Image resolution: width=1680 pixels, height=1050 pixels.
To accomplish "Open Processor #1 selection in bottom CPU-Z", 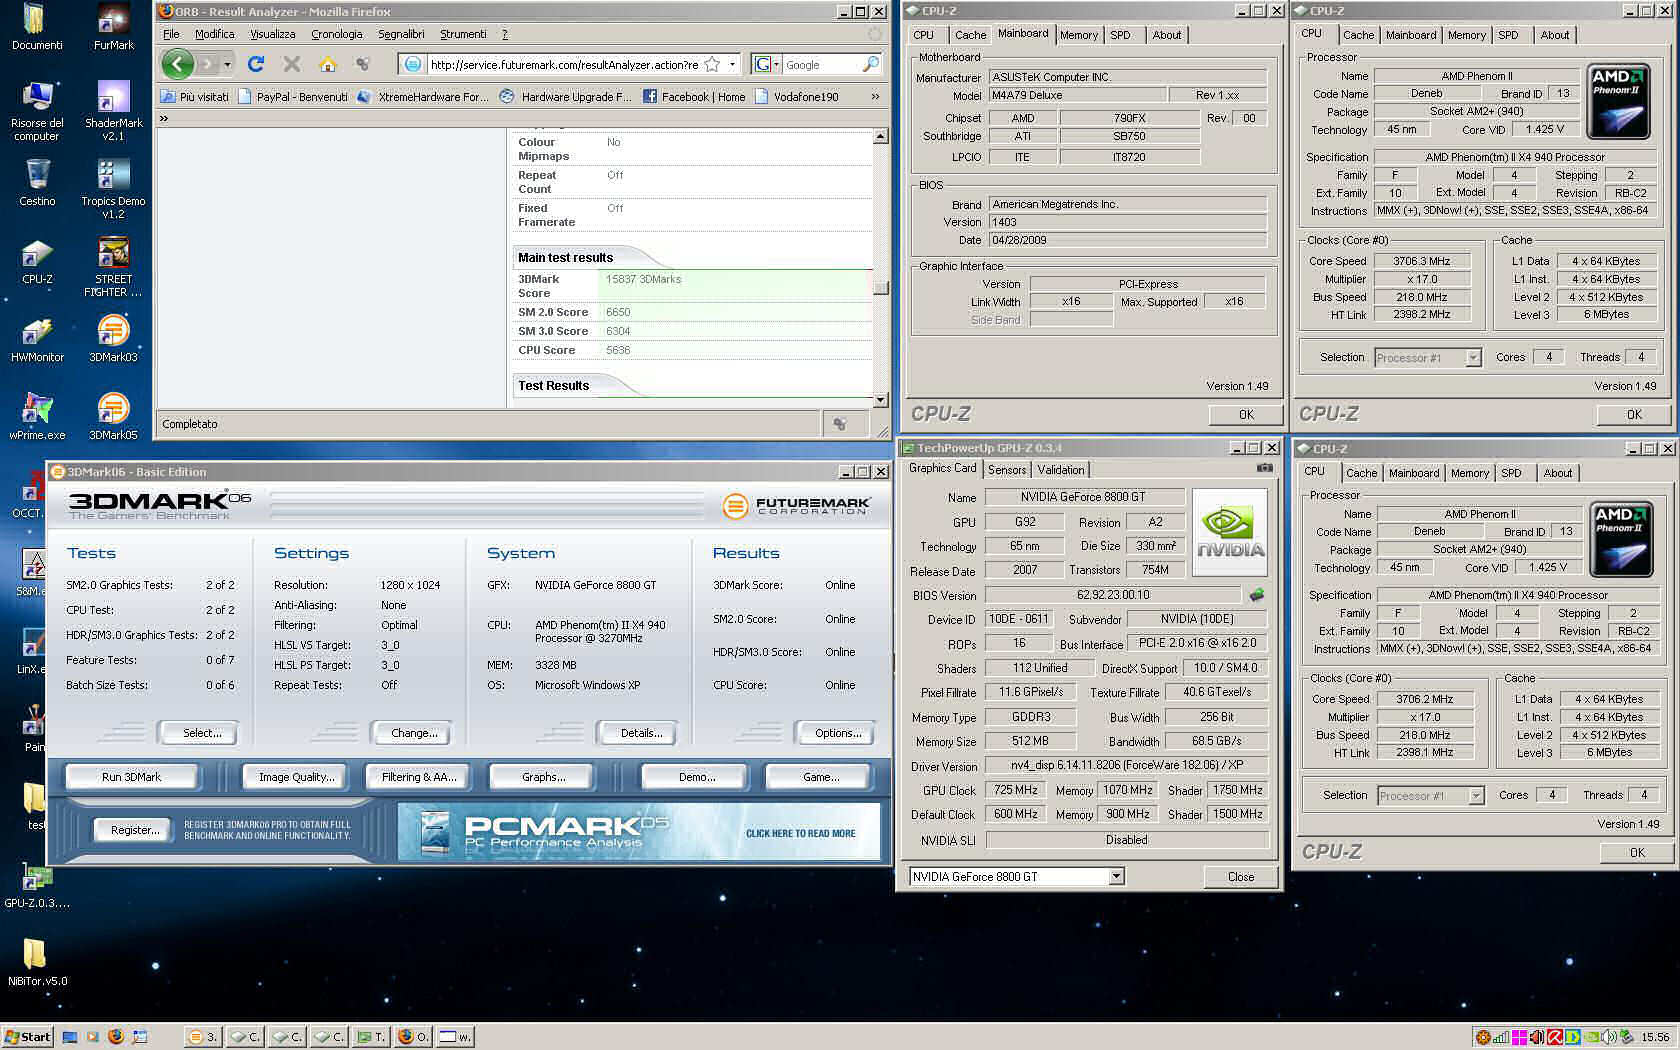I will pyautogui.click(x=1476, y=796).
